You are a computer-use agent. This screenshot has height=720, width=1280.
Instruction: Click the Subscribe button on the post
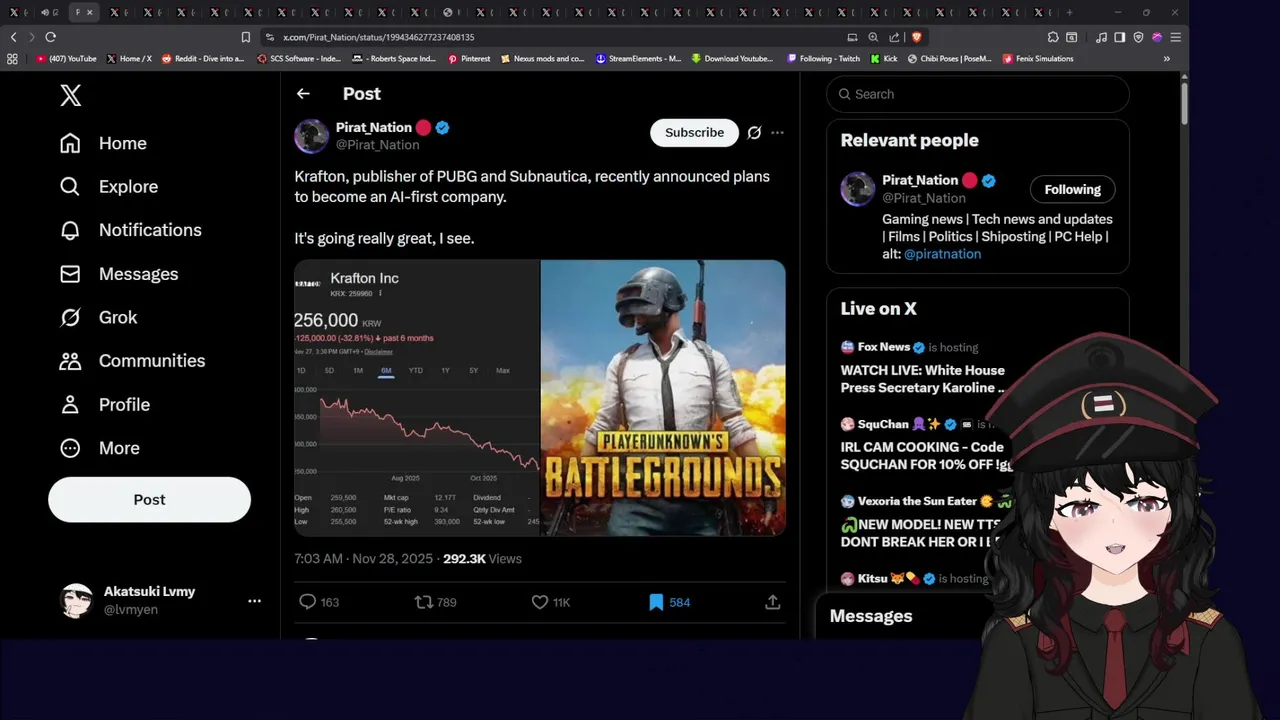(x=694, y=132)
